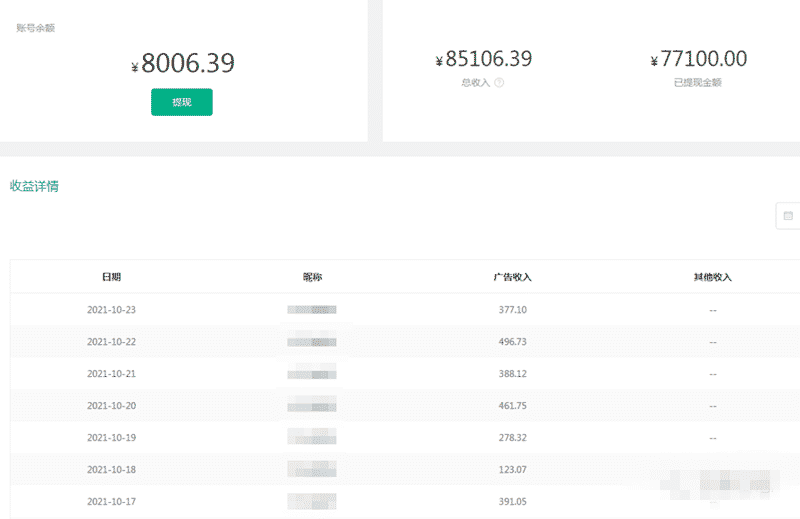The height and width of the screenshot is (519, 800).
Task: Click the account balance amount 8006.39
Action: pos(183,63)
